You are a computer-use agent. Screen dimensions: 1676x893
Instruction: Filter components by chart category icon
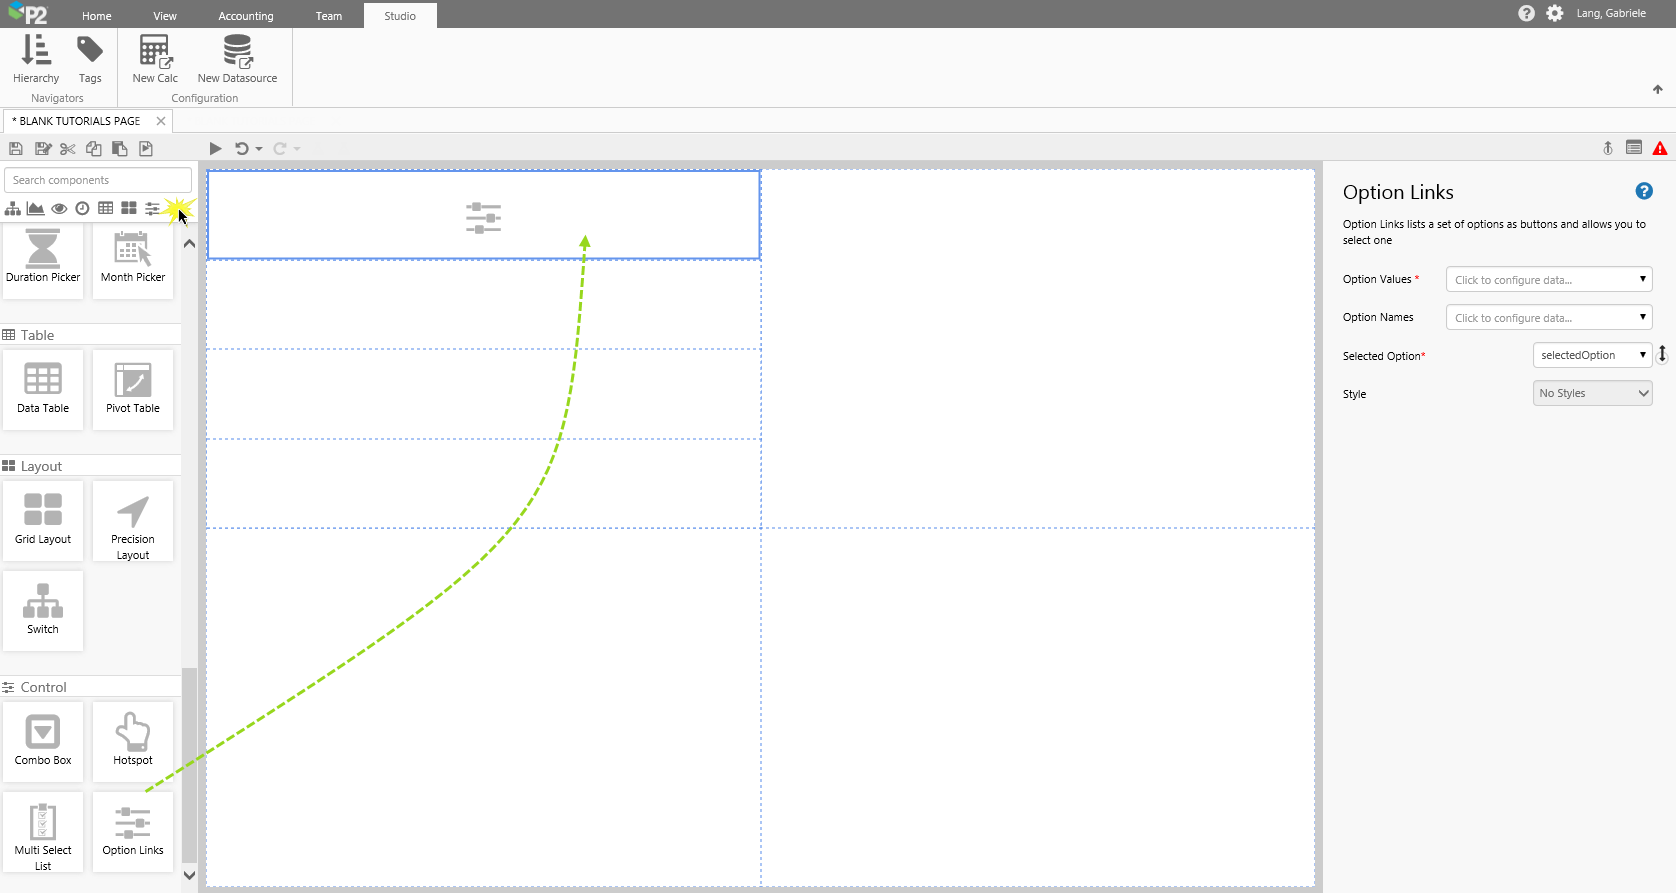[x=36, y=209]
